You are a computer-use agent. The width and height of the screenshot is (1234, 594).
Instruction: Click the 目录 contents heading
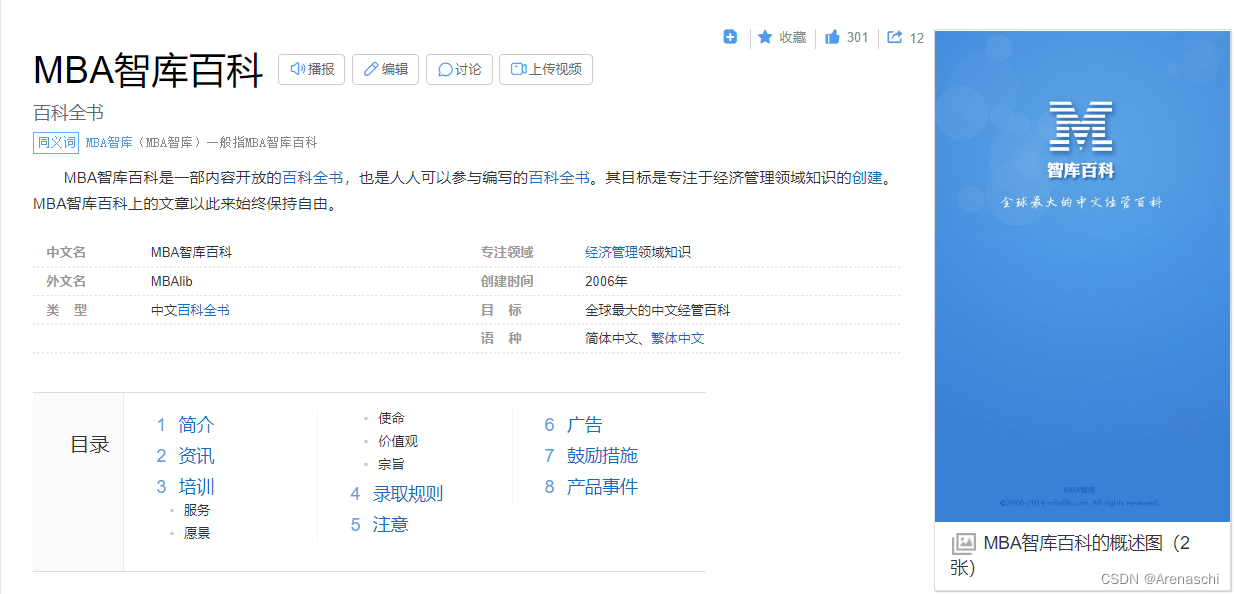(x=90, y=445)
